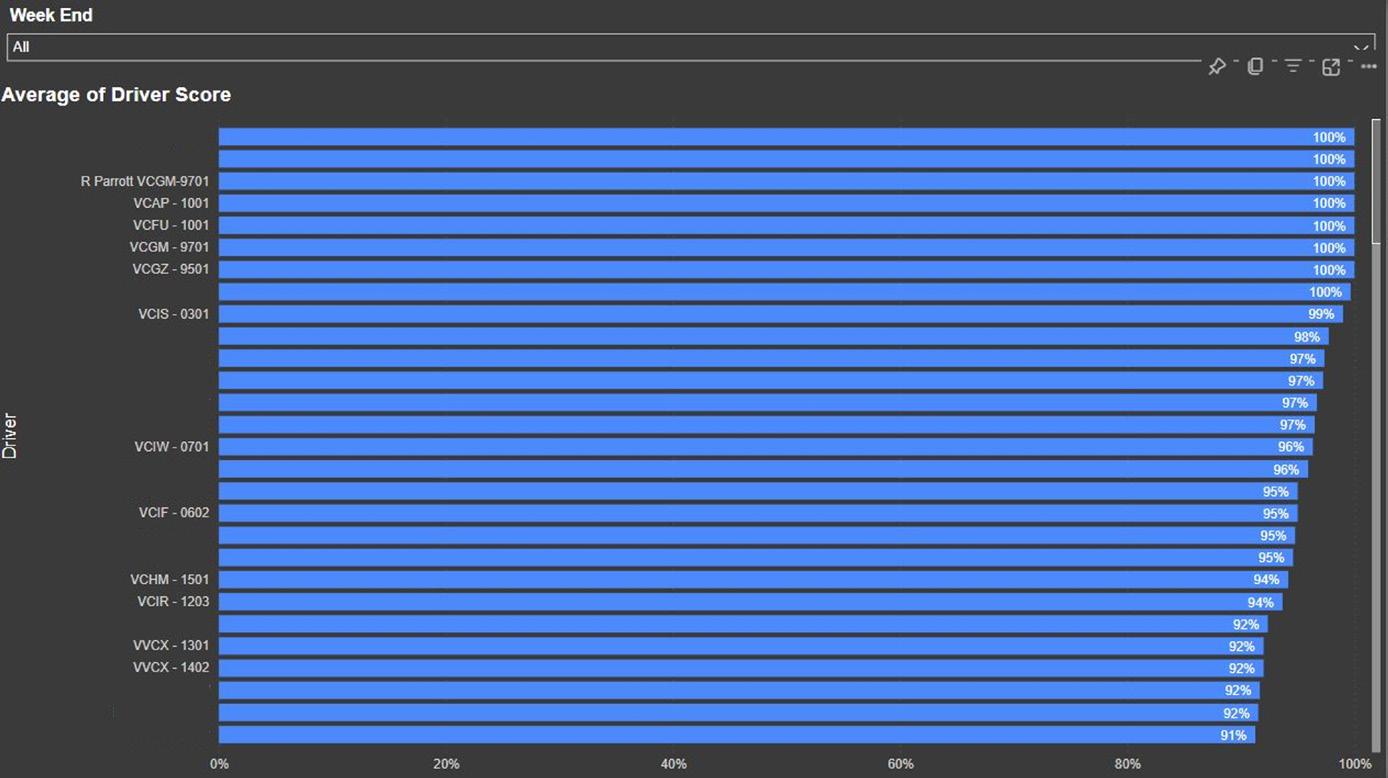
Task: Open the chart in focus mode
Action: [1331, 66]
